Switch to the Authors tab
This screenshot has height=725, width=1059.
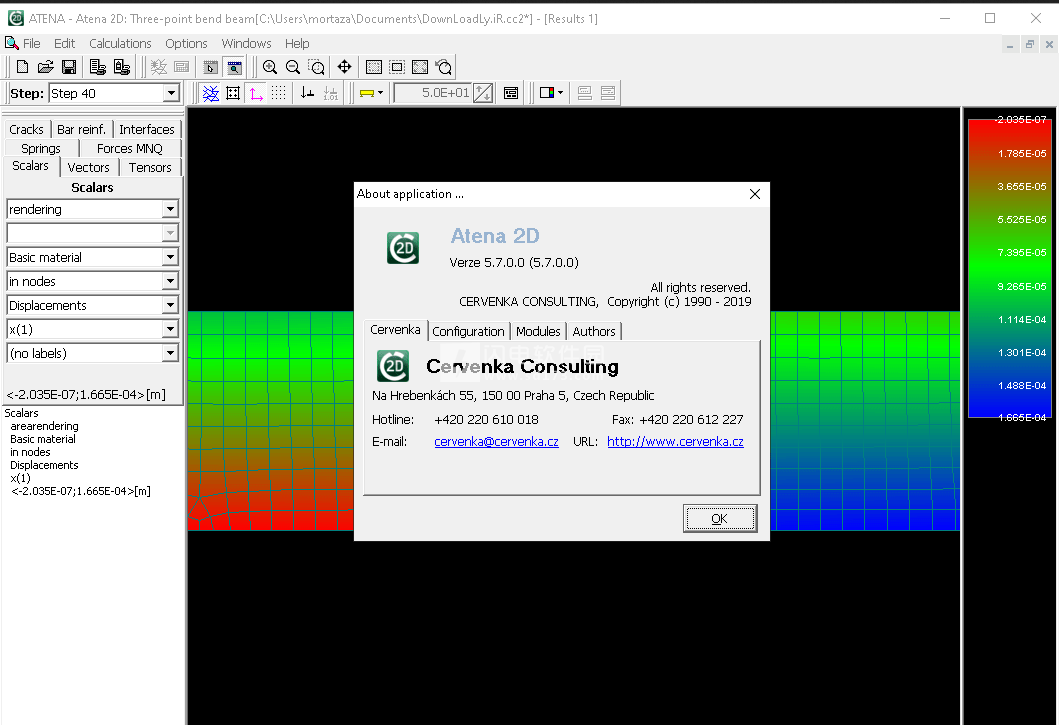[x=594, y=331]
